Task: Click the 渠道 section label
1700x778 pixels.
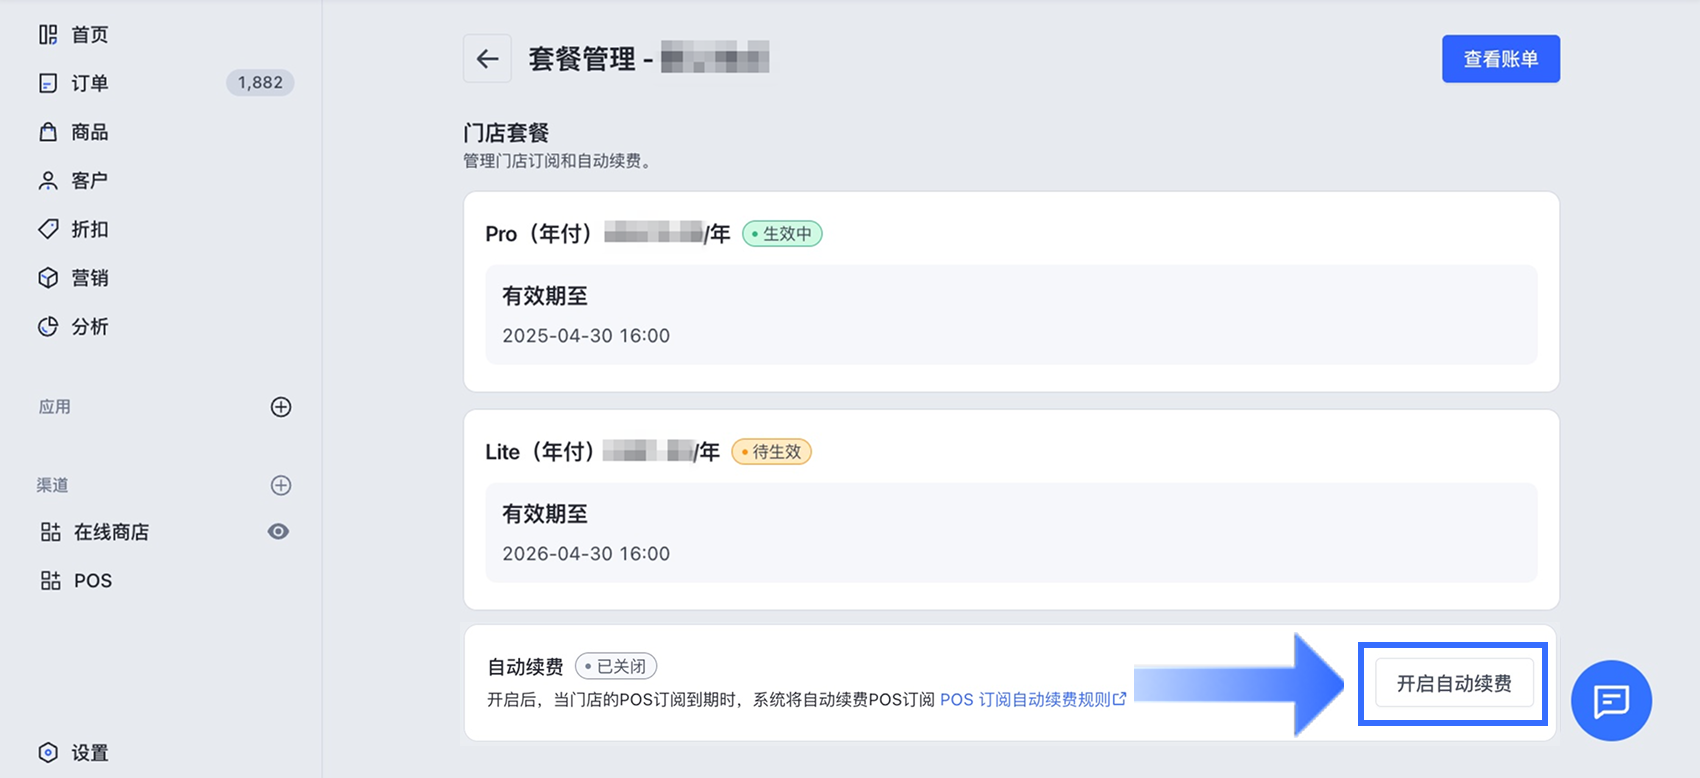Action: tap(53, 485)
